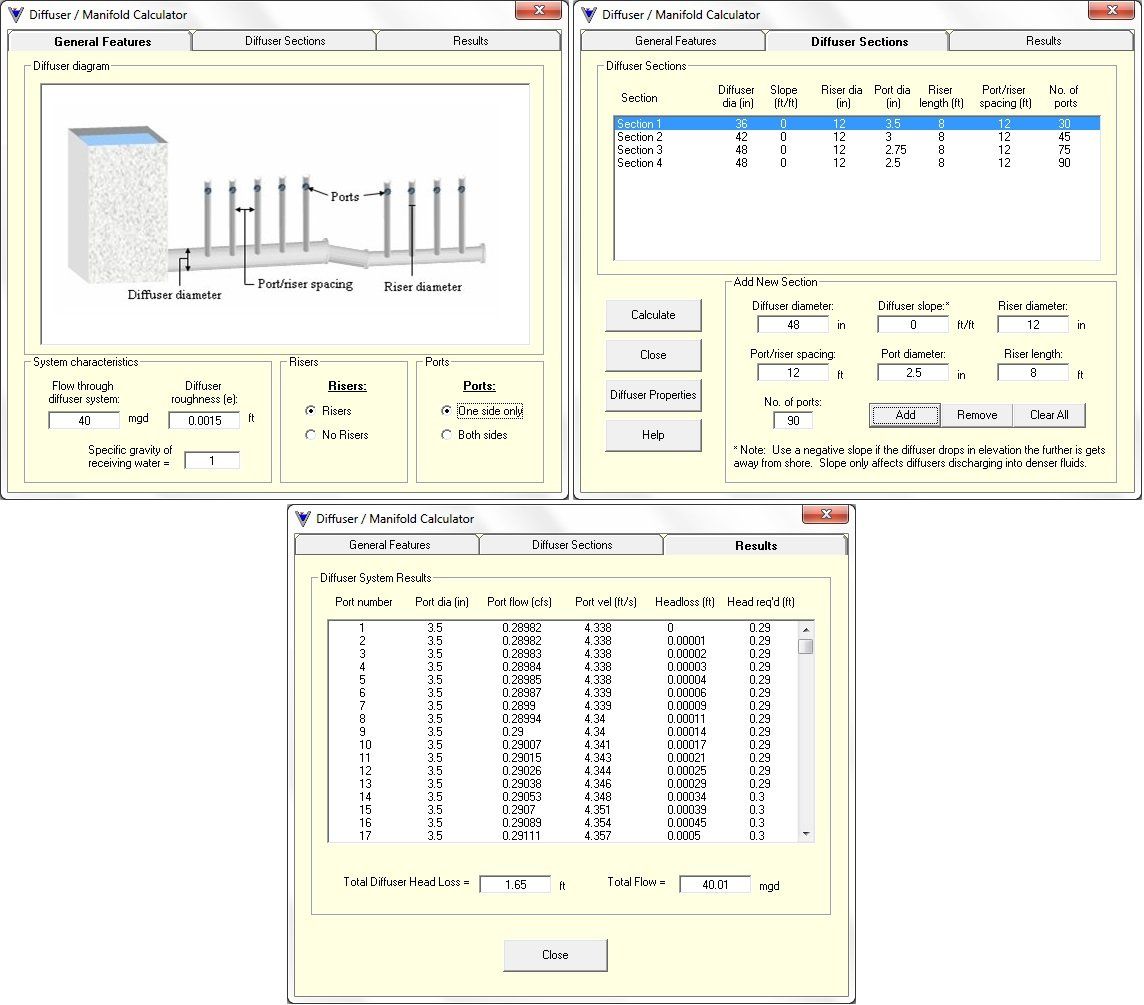This screenshot has height=1005, width=1144.
Task: Clear All diffuser sections
Action: point(1049,415)
